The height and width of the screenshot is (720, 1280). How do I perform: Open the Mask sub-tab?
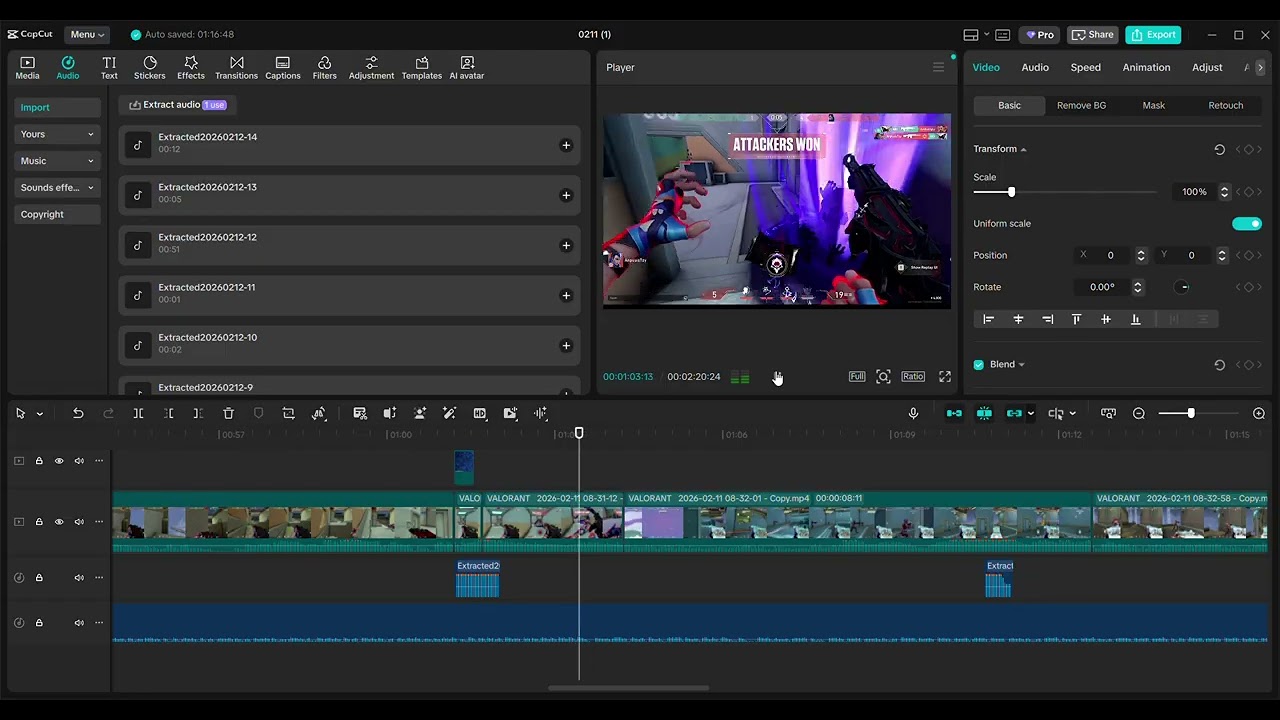pyautogui.click(x=1153, y=105)
